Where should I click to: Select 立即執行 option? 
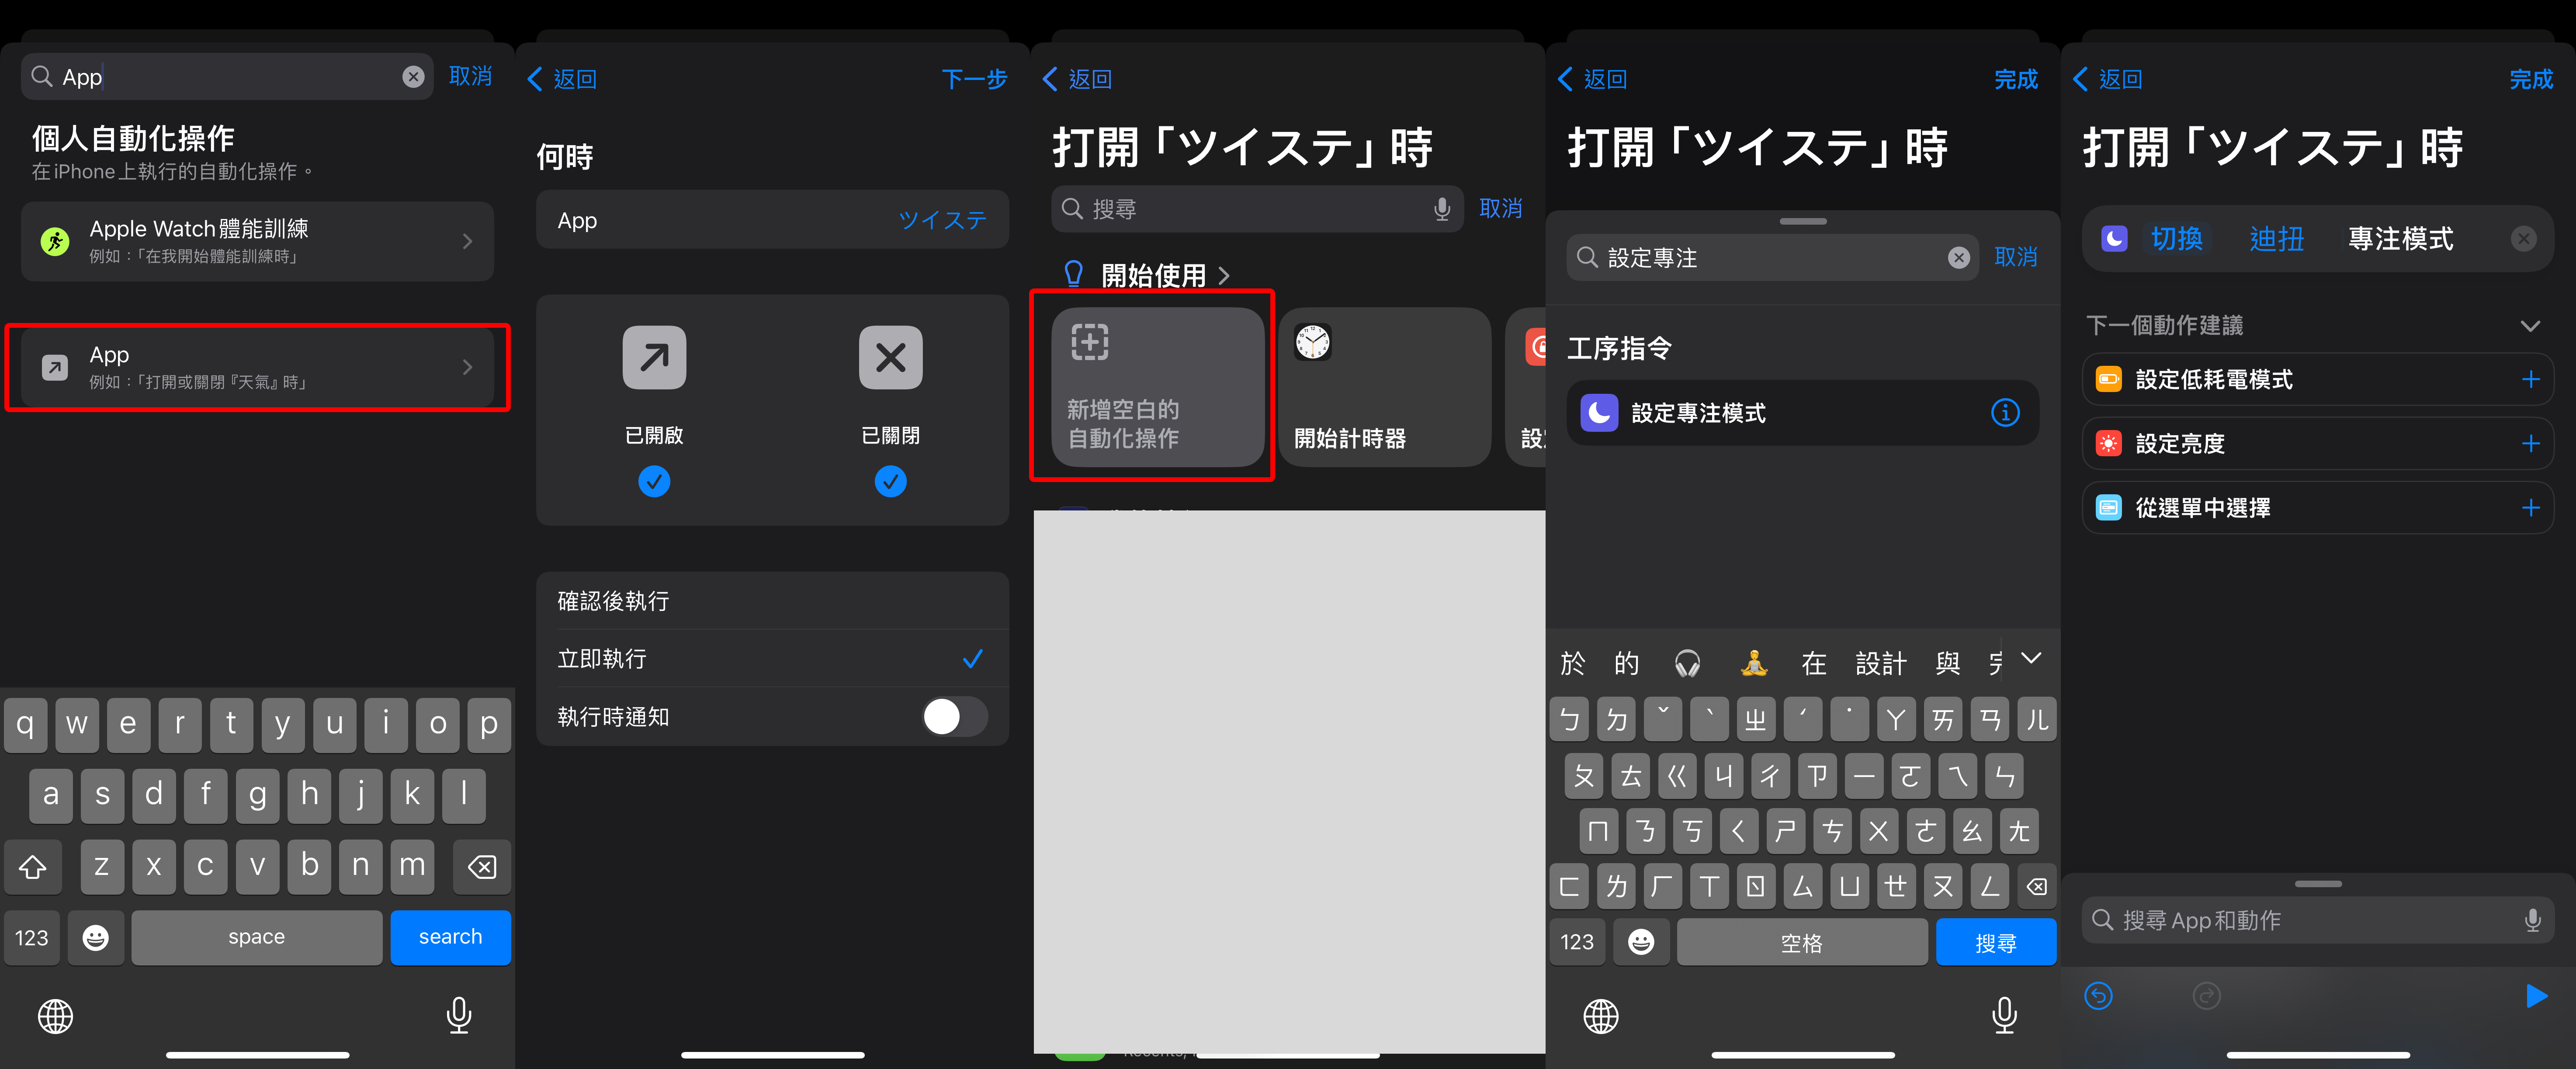point(772,659)
